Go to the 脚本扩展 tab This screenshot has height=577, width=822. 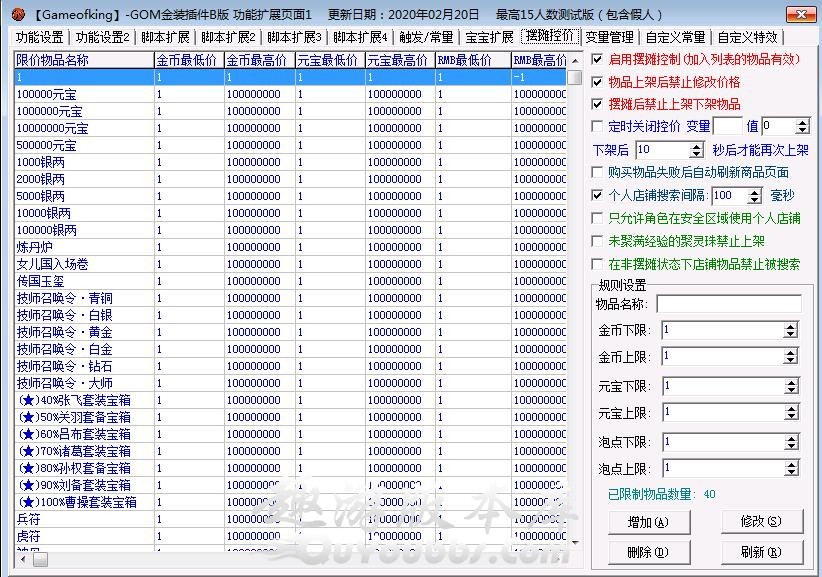[x=165, y=37]
